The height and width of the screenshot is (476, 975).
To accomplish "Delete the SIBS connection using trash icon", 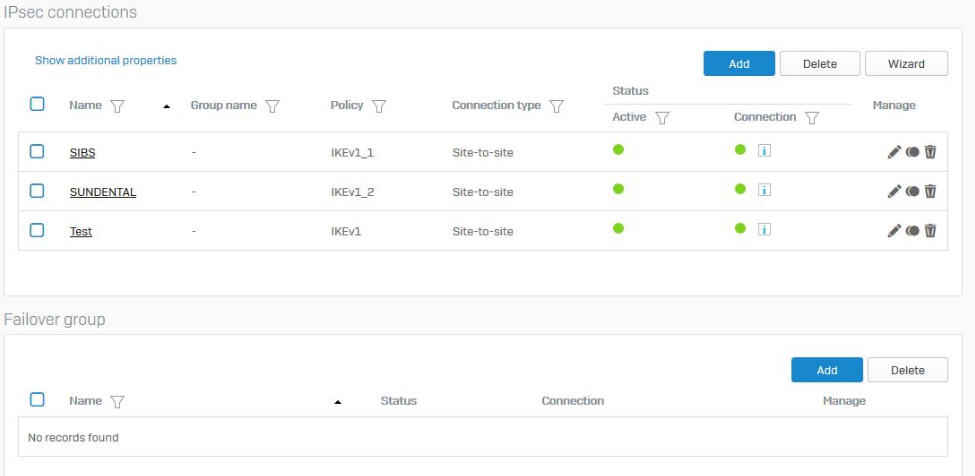I will point(930,152).
